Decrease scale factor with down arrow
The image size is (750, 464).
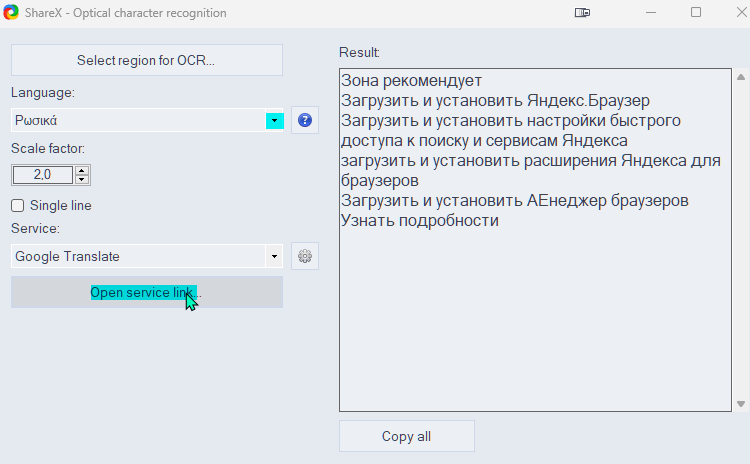click(x=82, y=179)
